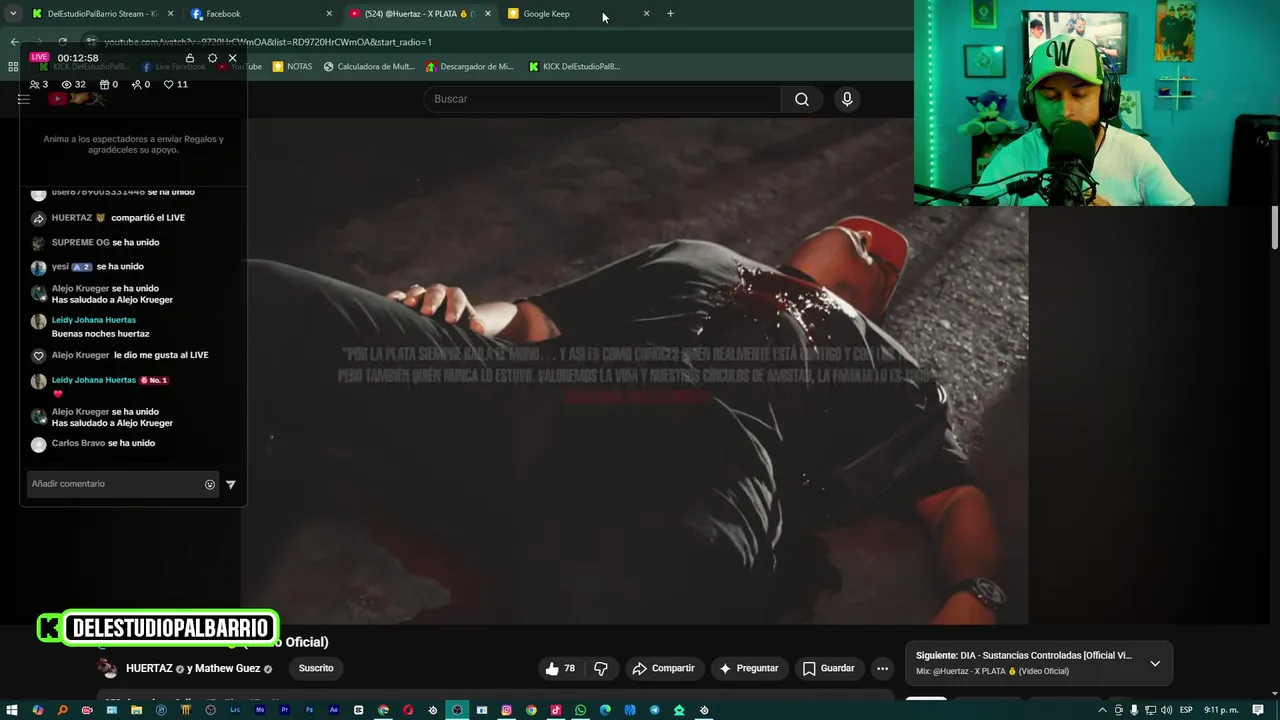
Task: Show hidden system tray icons chevron
Action: (1102, 710)
